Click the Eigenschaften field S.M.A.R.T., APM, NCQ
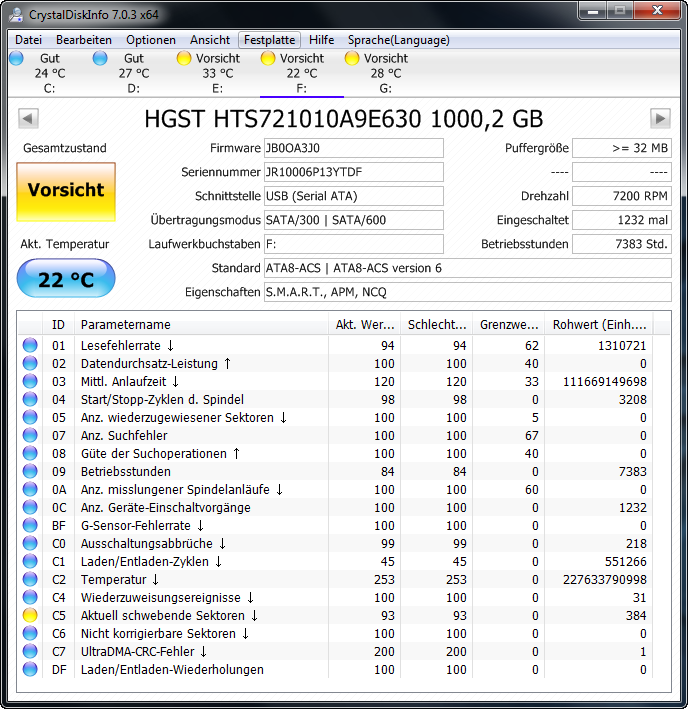Viewport: 688px width, 709px height. pyautogui.click(x=468, y=292)
